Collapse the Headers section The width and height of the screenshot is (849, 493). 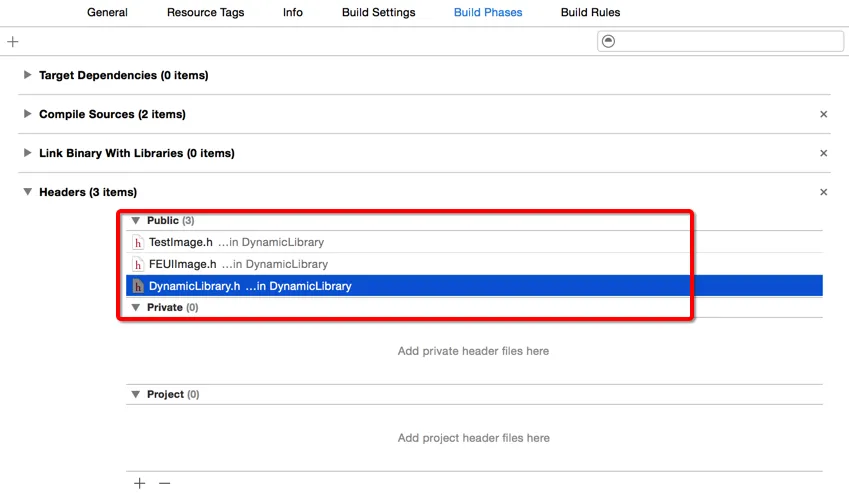coord(27,192)
